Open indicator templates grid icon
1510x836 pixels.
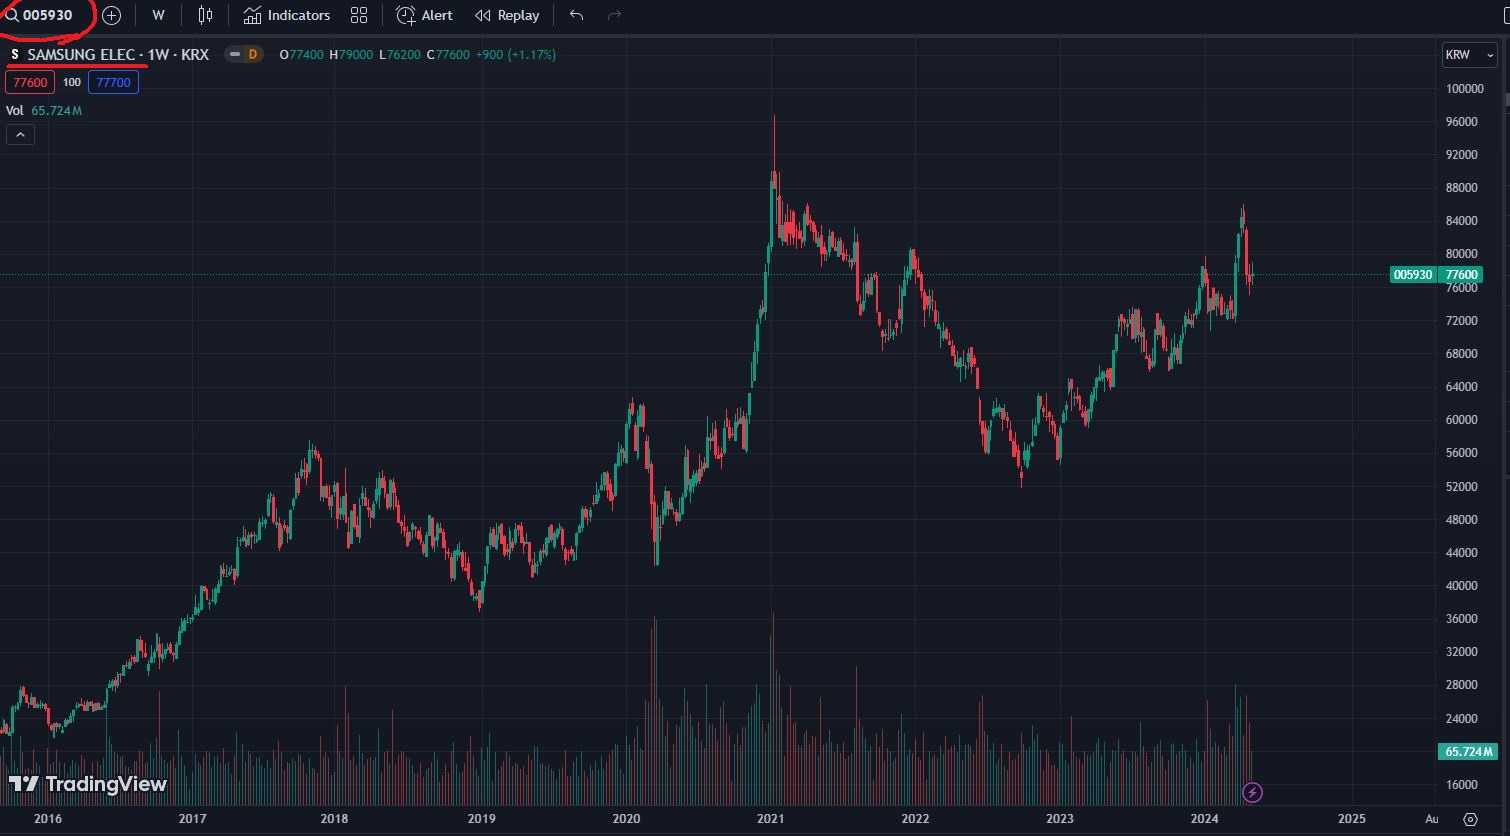point(359,15)
